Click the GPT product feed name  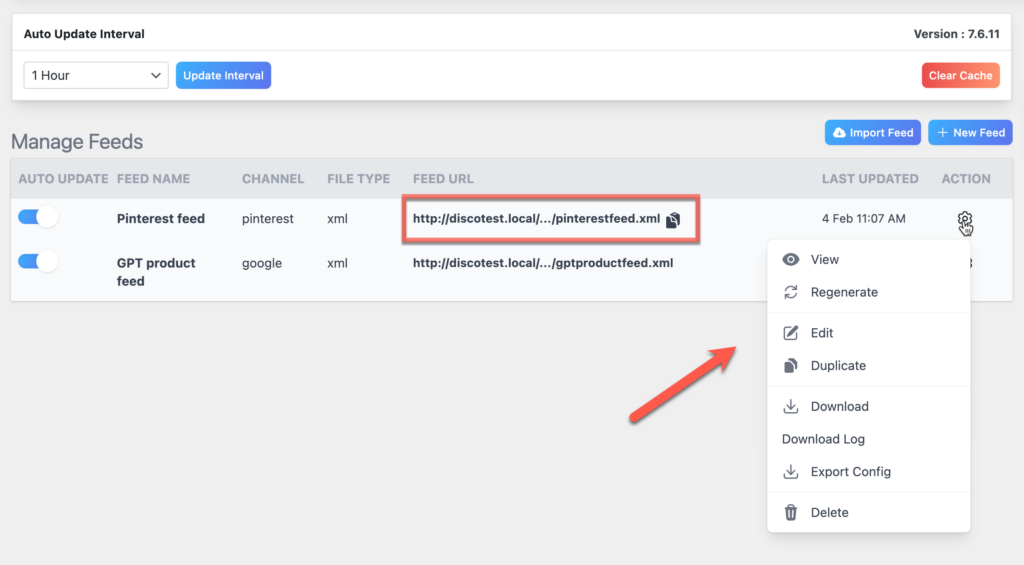(x=156, y=272)
